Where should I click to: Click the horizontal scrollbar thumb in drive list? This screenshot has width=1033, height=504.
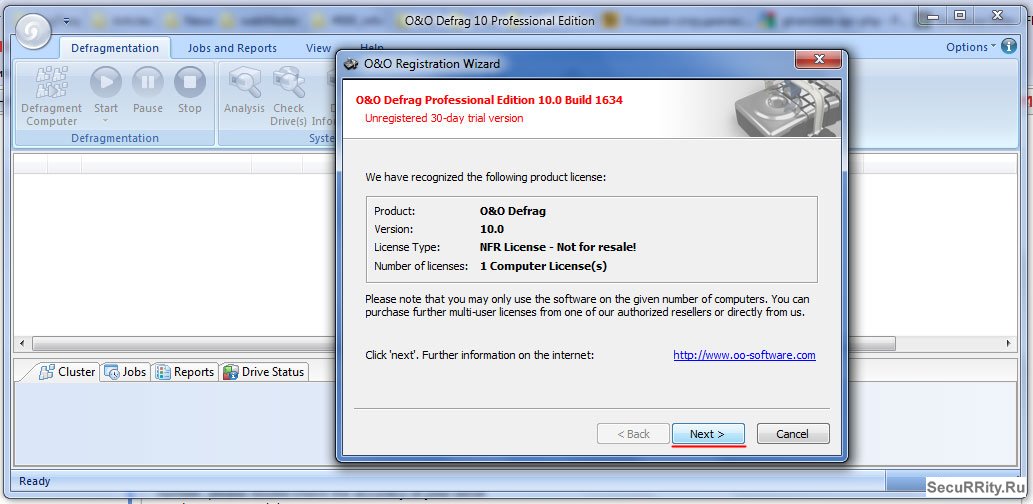[464, 344]
